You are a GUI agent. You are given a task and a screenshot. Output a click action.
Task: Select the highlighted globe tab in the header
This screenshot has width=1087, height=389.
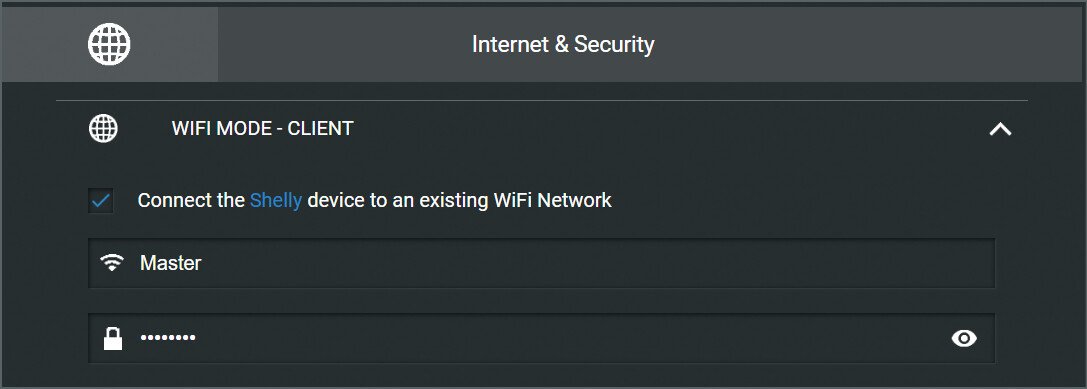pos(109,44)
